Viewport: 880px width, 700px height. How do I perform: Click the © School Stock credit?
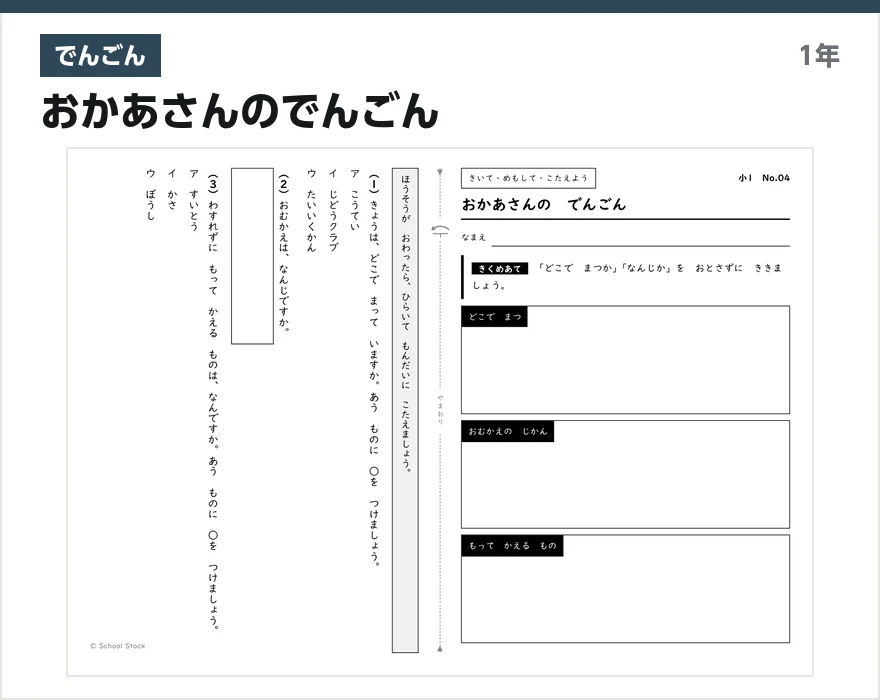click(117, 646)
